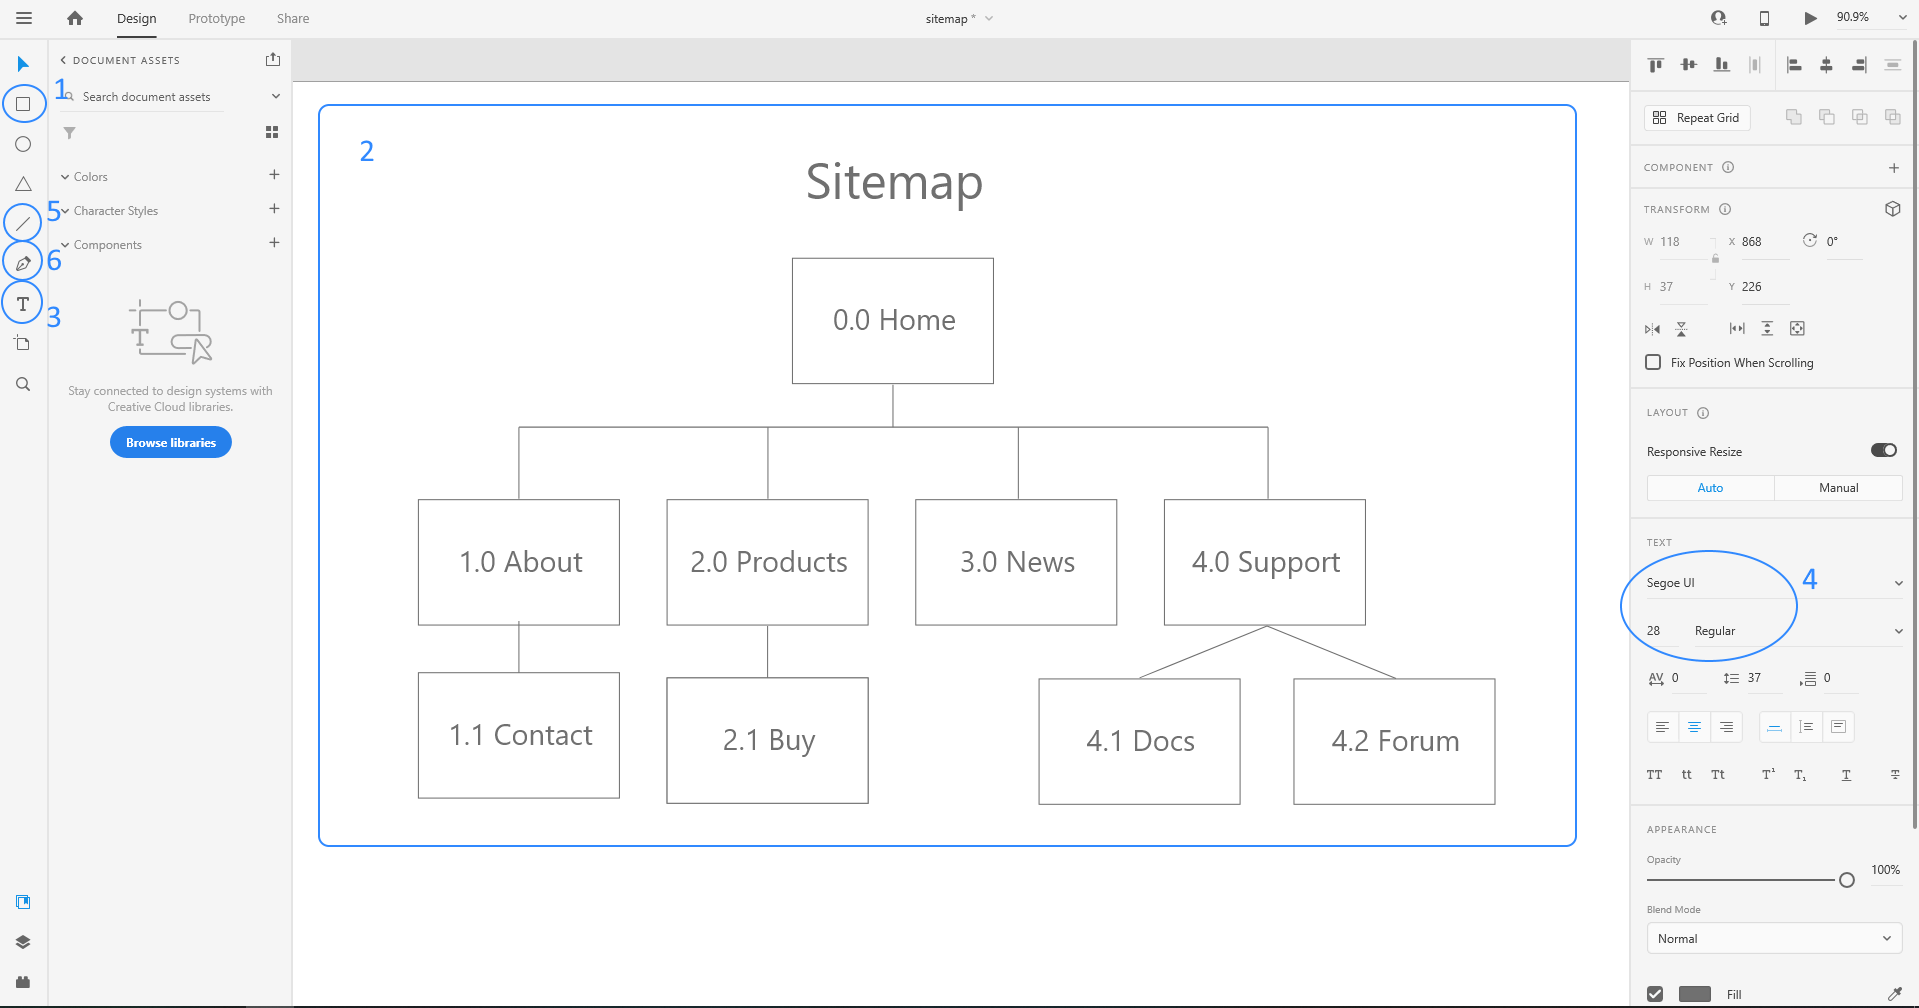Click the desktop preview play icon
Screen dimensions: 1919x1008
[1810, 18]
